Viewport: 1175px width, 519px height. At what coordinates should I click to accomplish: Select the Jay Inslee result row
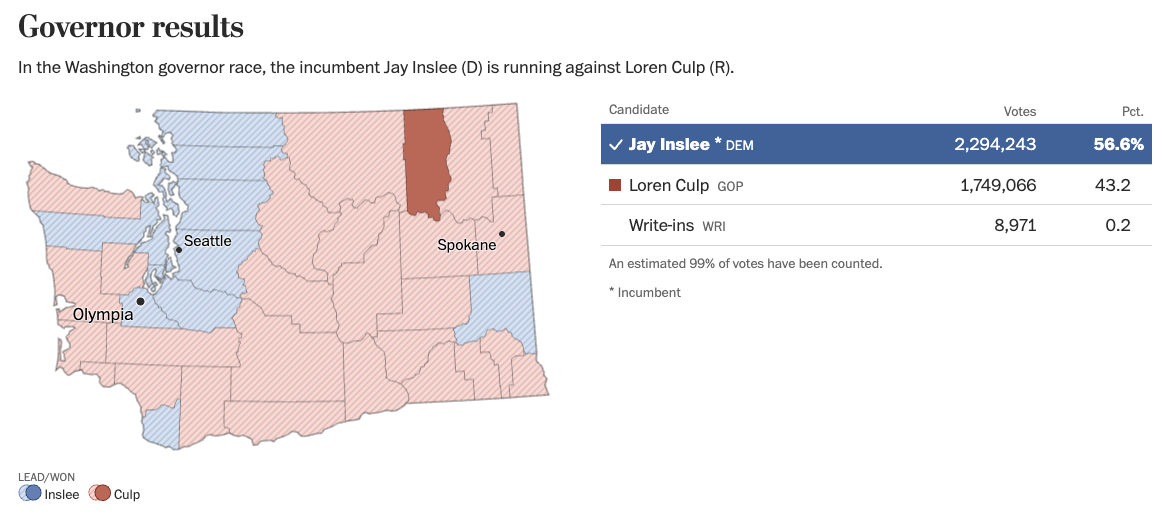coord(876,145)
